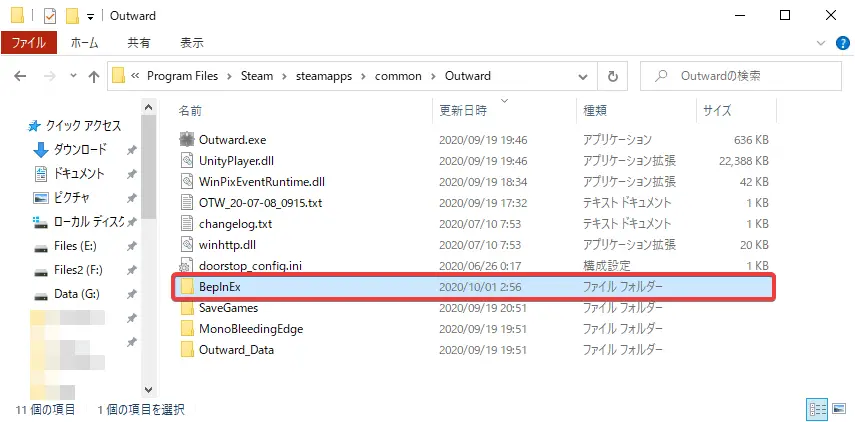Click the ダウンロード blue arrow icon
Viewport: 855px width, 422px height.
(x=41, y=150)
